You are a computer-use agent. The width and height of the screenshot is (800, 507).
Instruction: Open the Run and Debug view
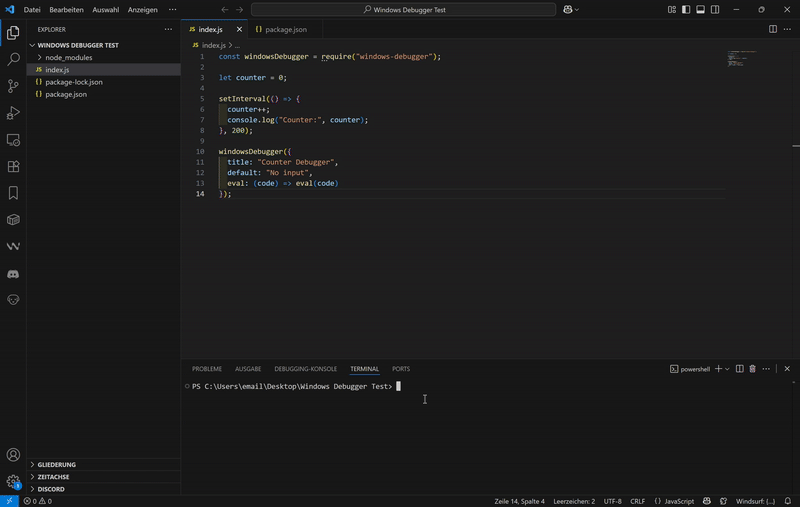[x=13, y=114]
